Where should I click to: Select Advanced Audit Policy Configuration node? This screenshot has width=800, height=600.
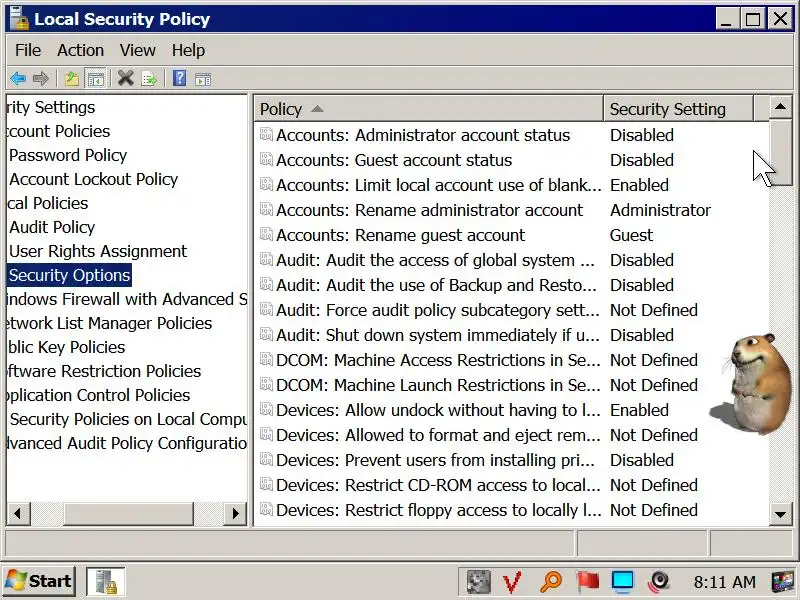tap(127, 443)
